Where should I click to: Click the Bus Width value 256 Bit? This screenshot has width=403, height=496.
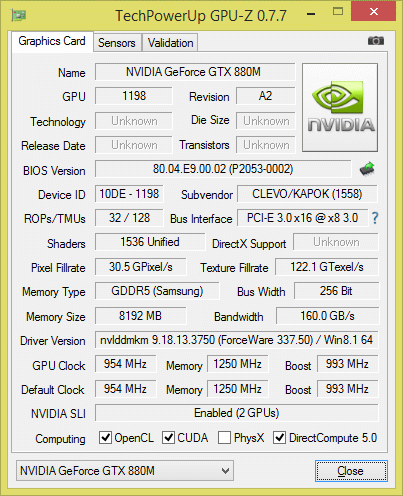[336, 291]
